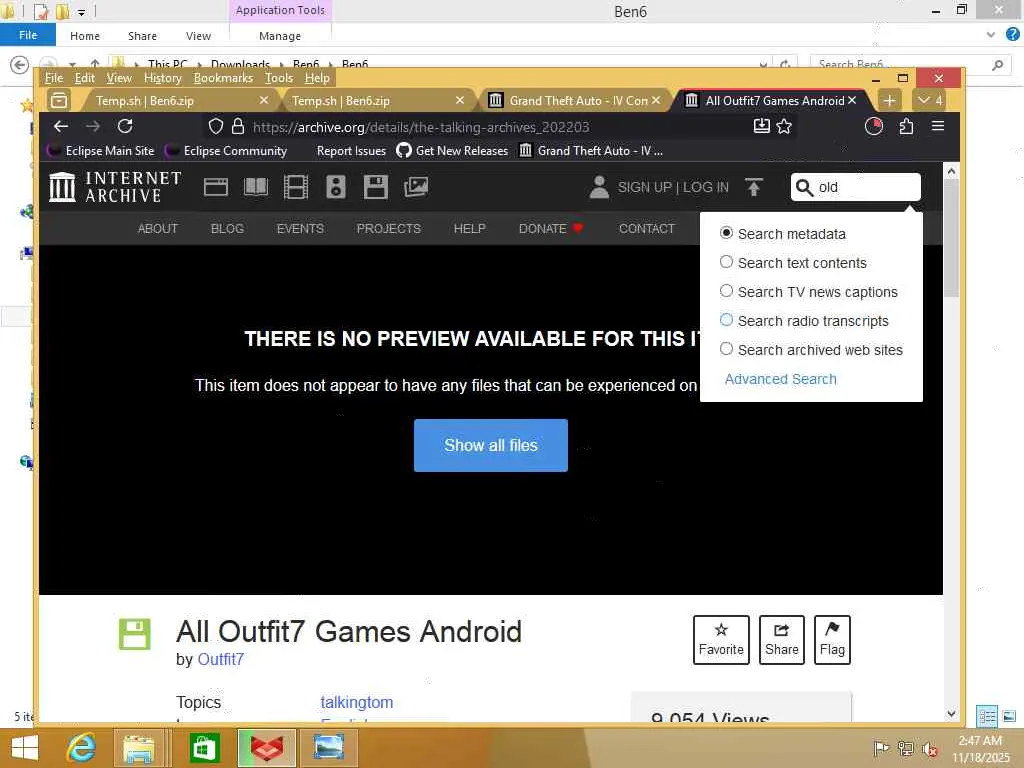Open the Software floppy icon
1024x768 pixels.
tap(376, 187)
